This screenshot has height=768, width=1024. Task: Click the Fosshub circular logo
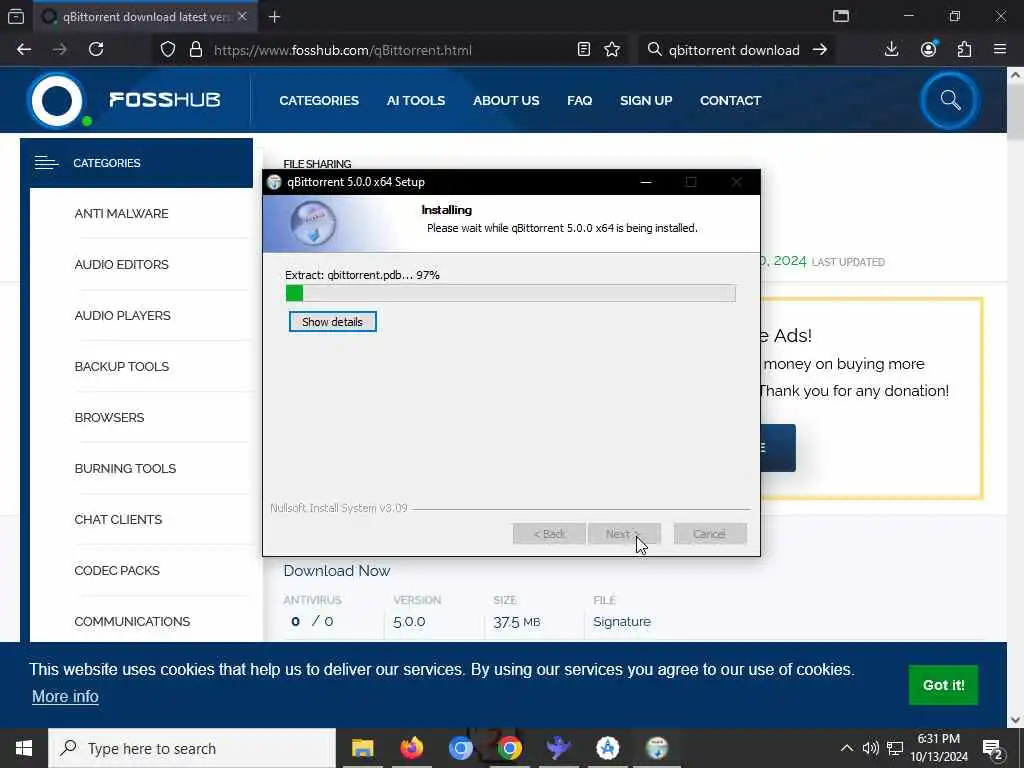coord(57,101)
